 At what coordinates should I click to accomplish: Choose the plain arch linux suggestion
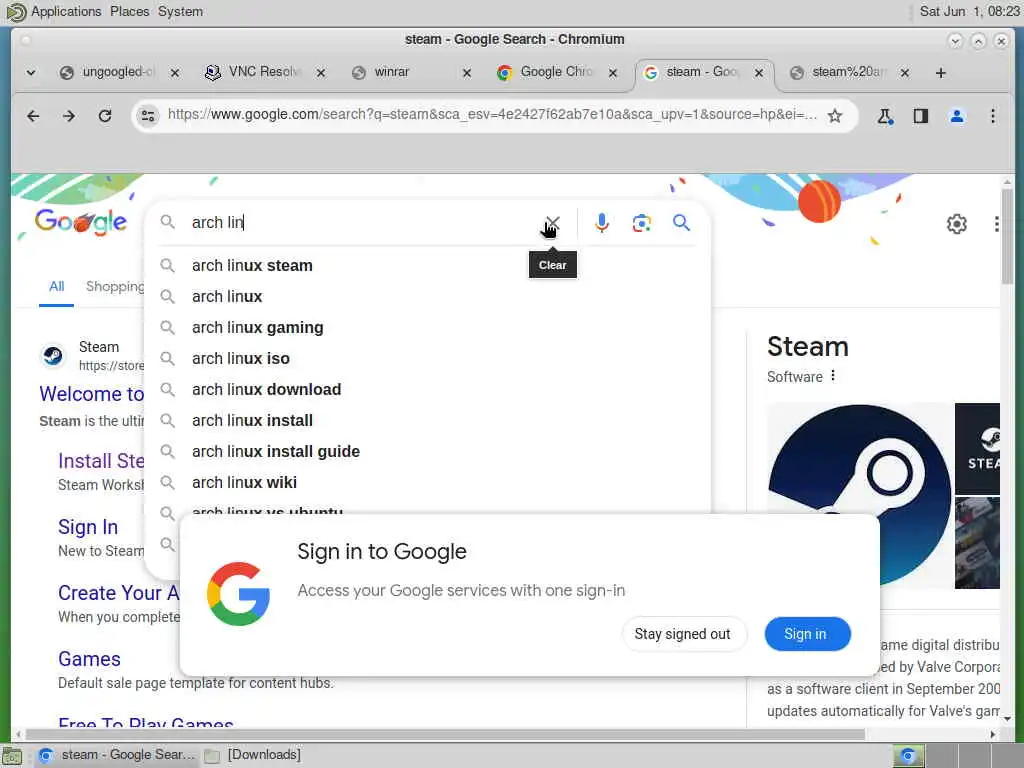(x=428, y=296)
